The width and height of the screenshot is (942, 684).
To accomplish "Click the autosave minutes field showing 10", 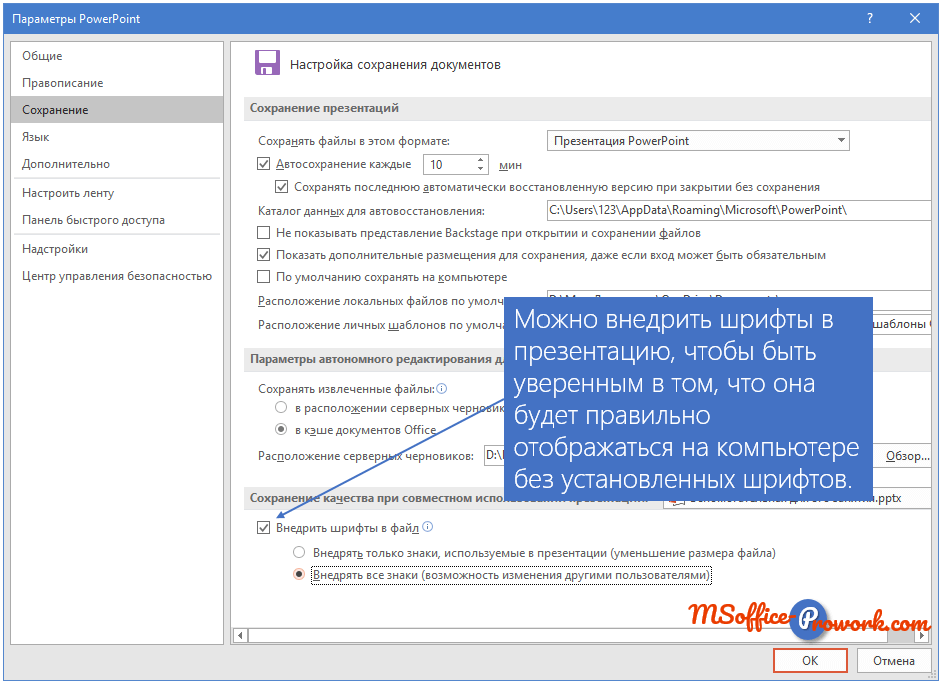I will [451, 165].
